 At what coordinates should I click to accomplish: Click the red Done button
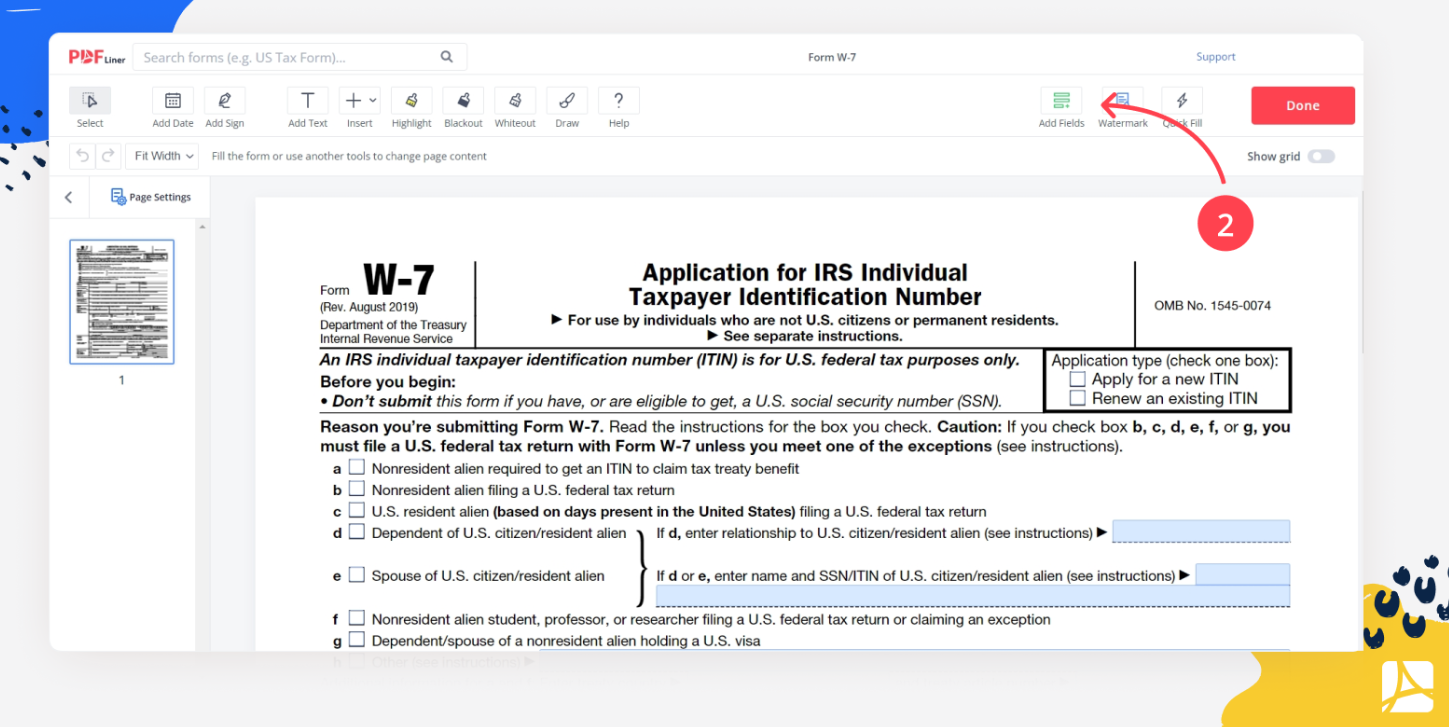pos(1303,105)
